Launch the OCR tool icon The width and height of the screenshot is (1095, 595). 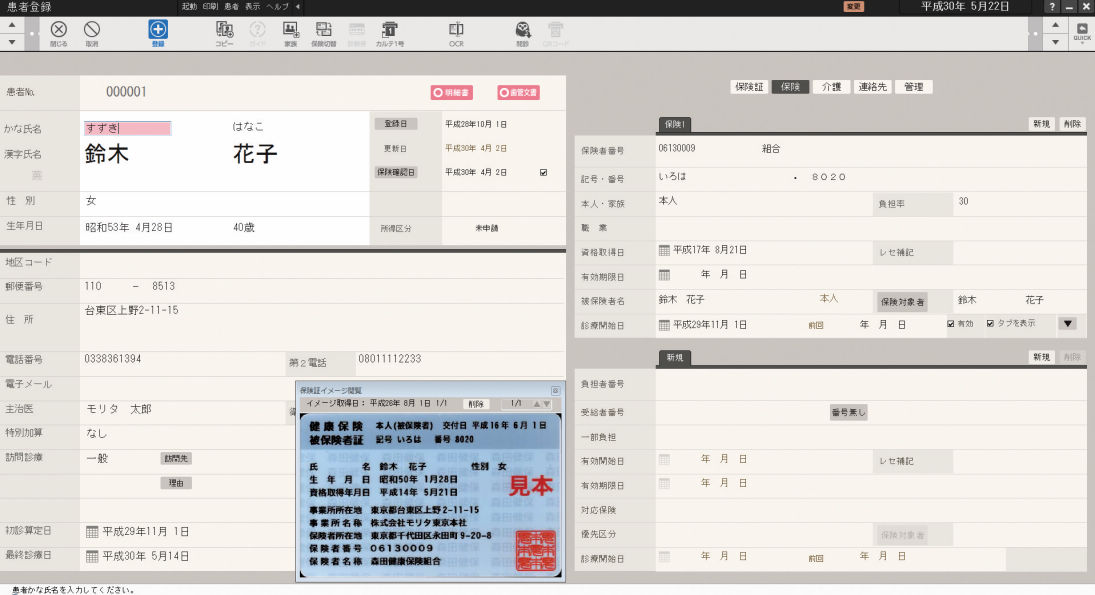click(x=456, y=31)
